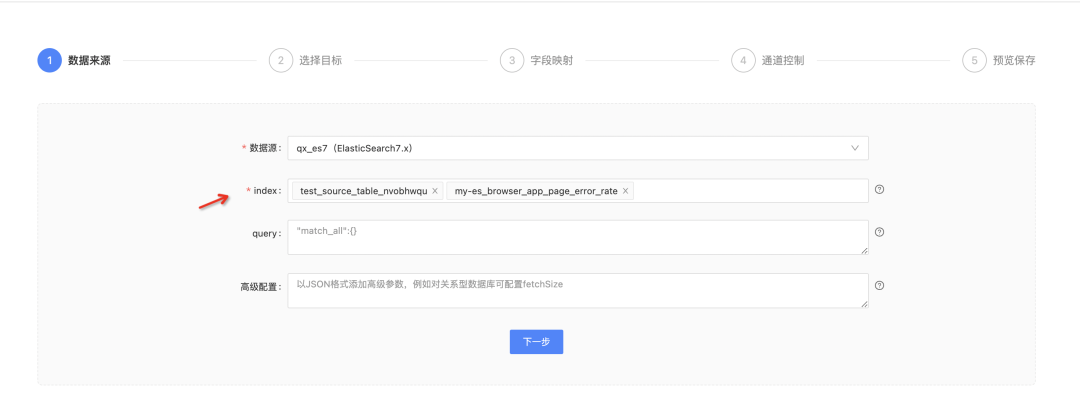Grab resize handle of 高级配置 text area
Viewport: 1080px width, 406px height.
(x=864, y=304)
